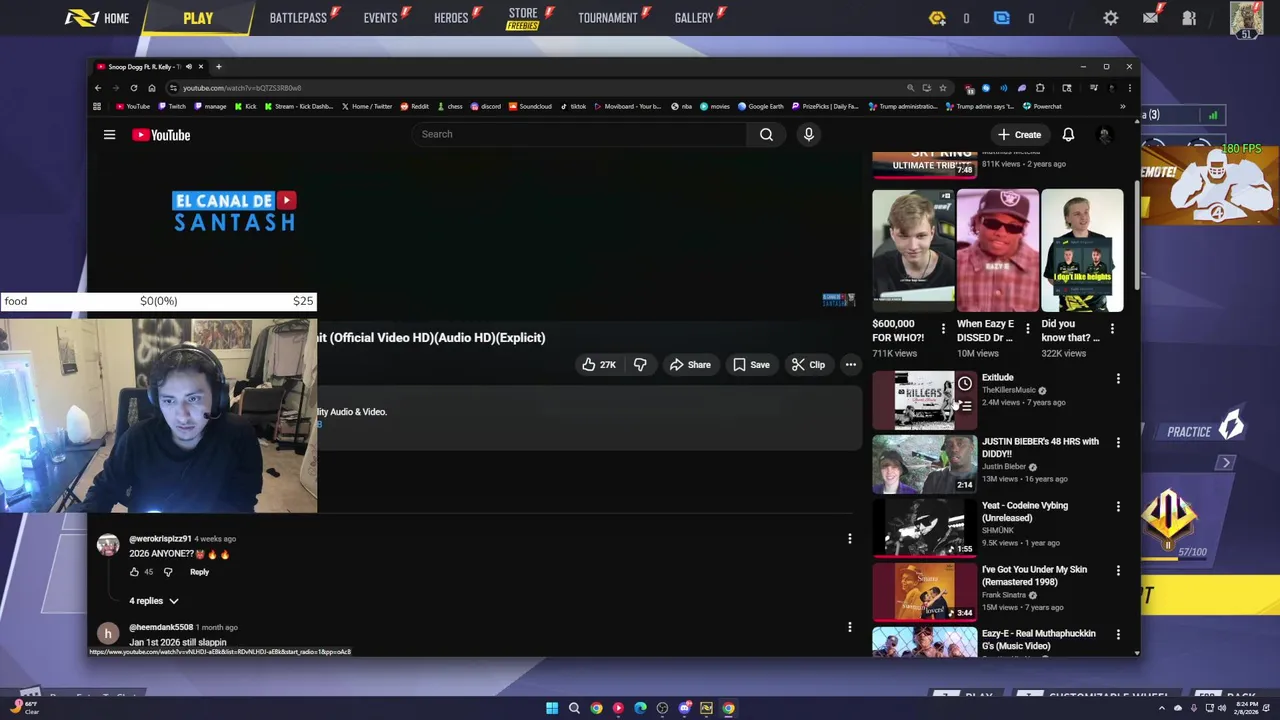
Task: Click the browser back arrow
Action: coord(97,88)
